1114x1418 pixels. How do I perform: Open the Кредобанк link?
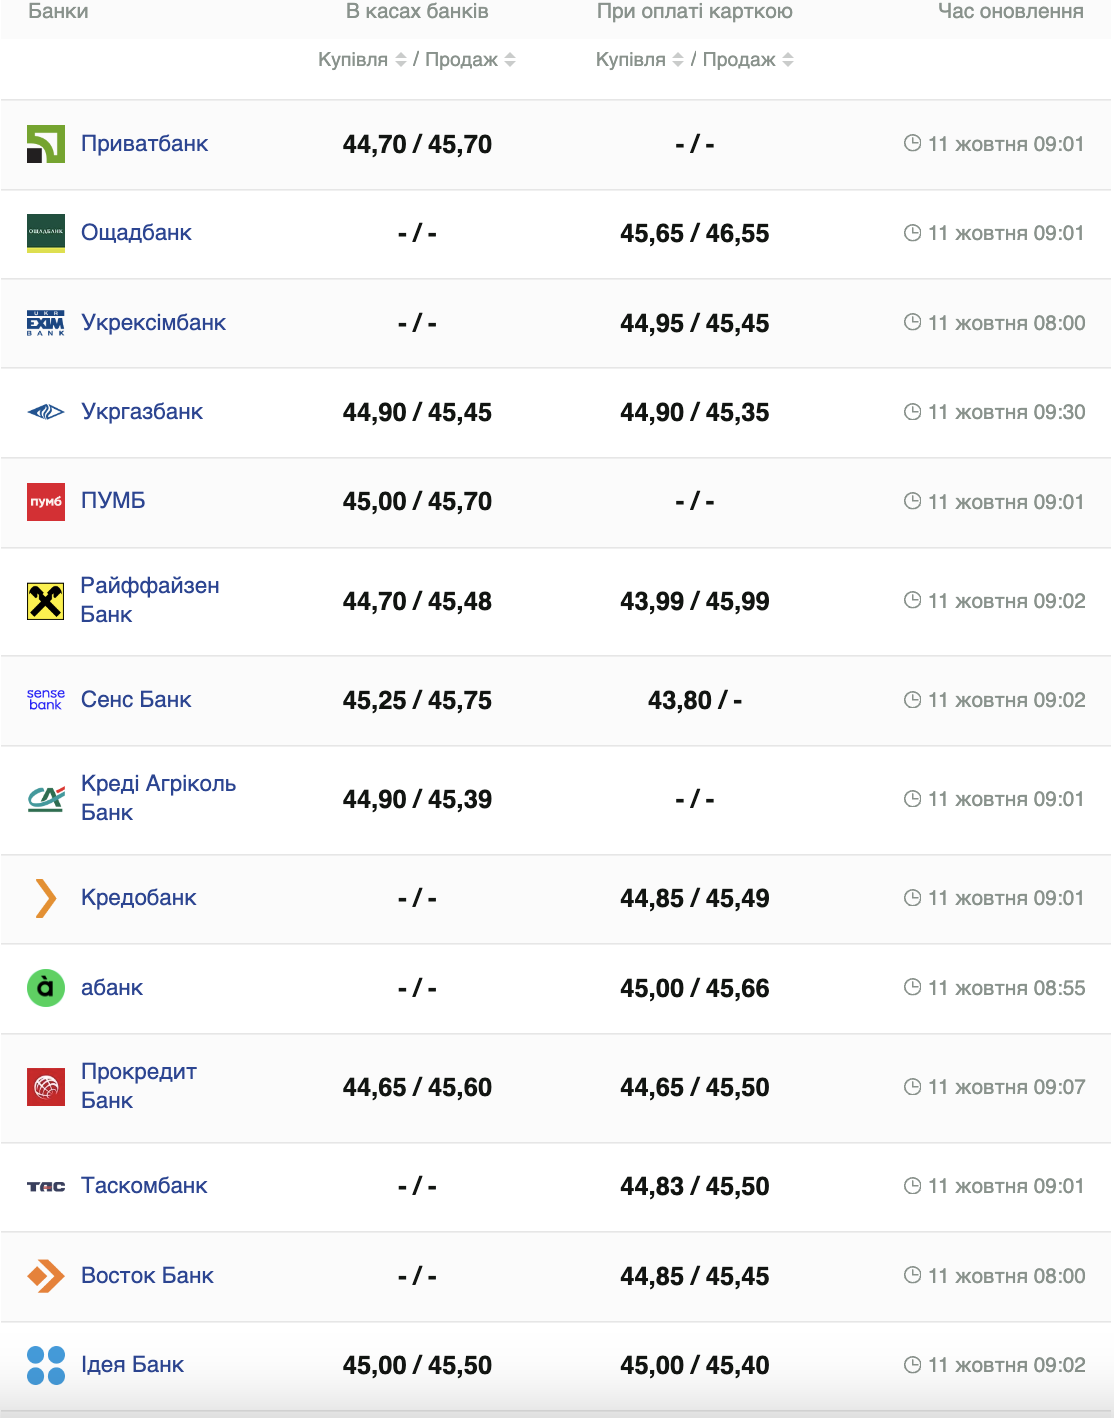(x=138, y=898)
